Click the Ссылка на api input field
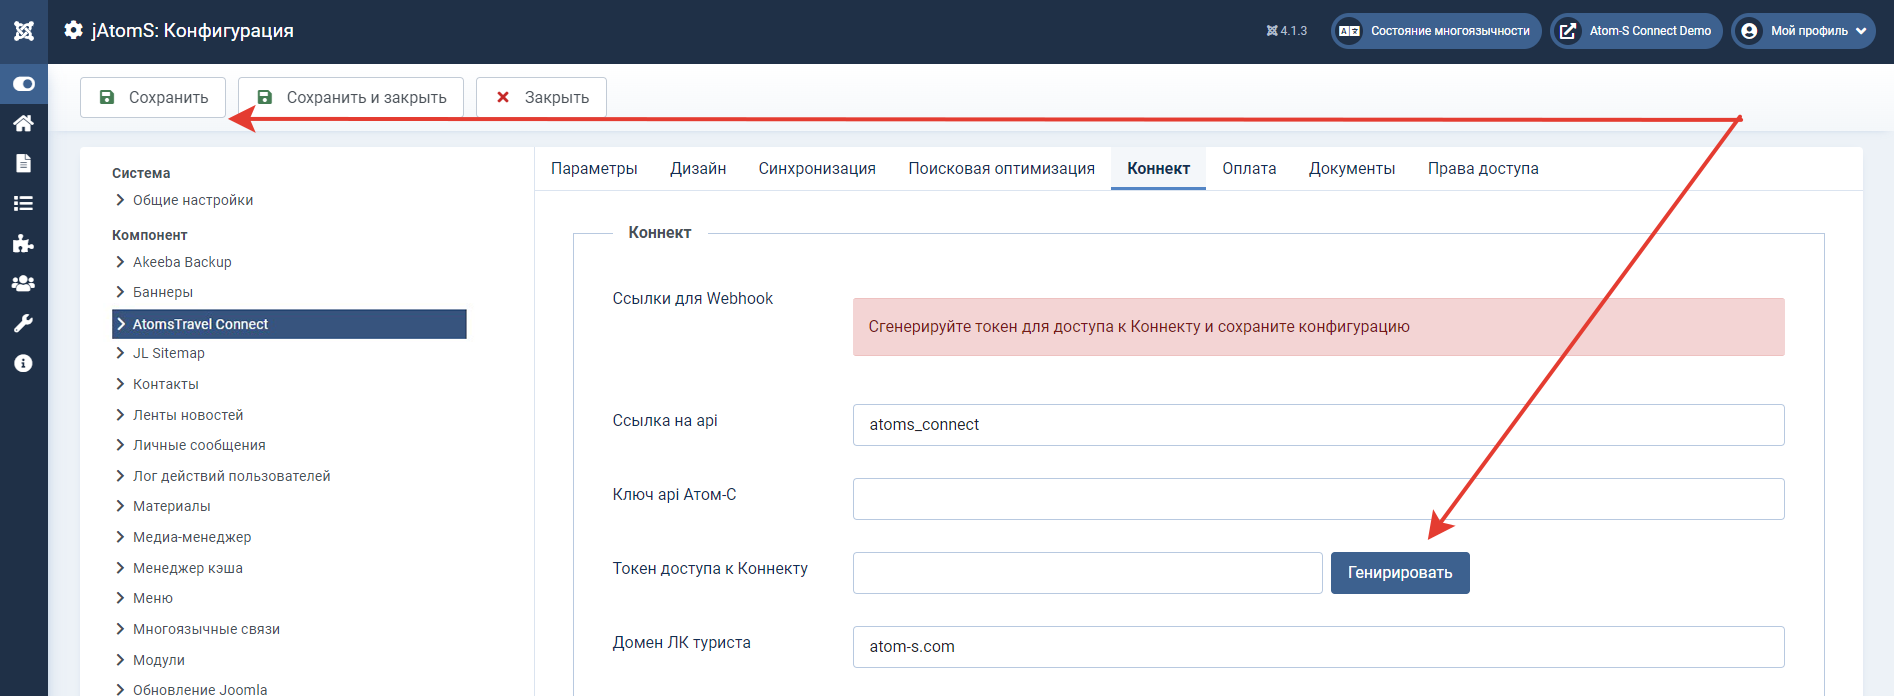 [x=1318, y=425]
